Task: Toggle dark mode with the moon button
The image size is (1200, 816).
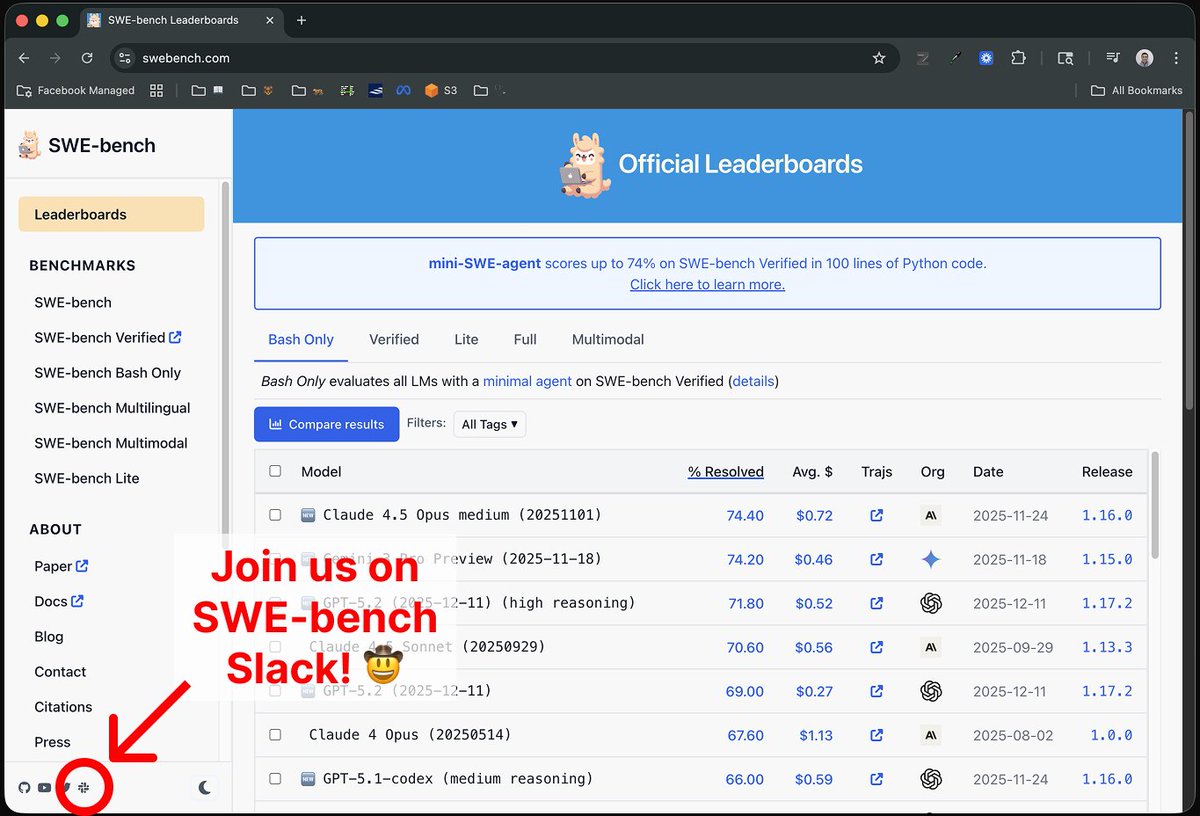Action: (x=205, y=788)
